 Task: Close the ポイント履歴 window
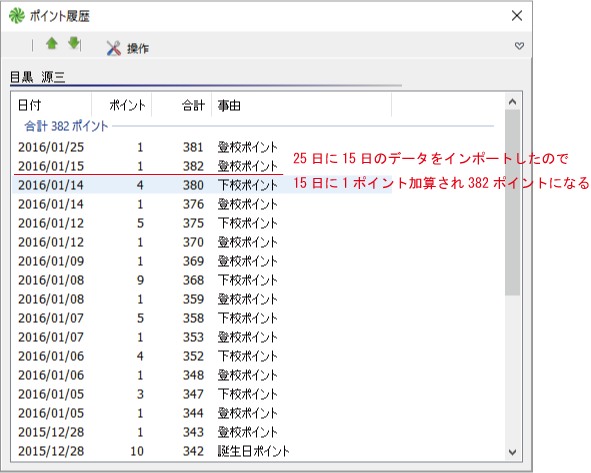(x=517, y=15)
